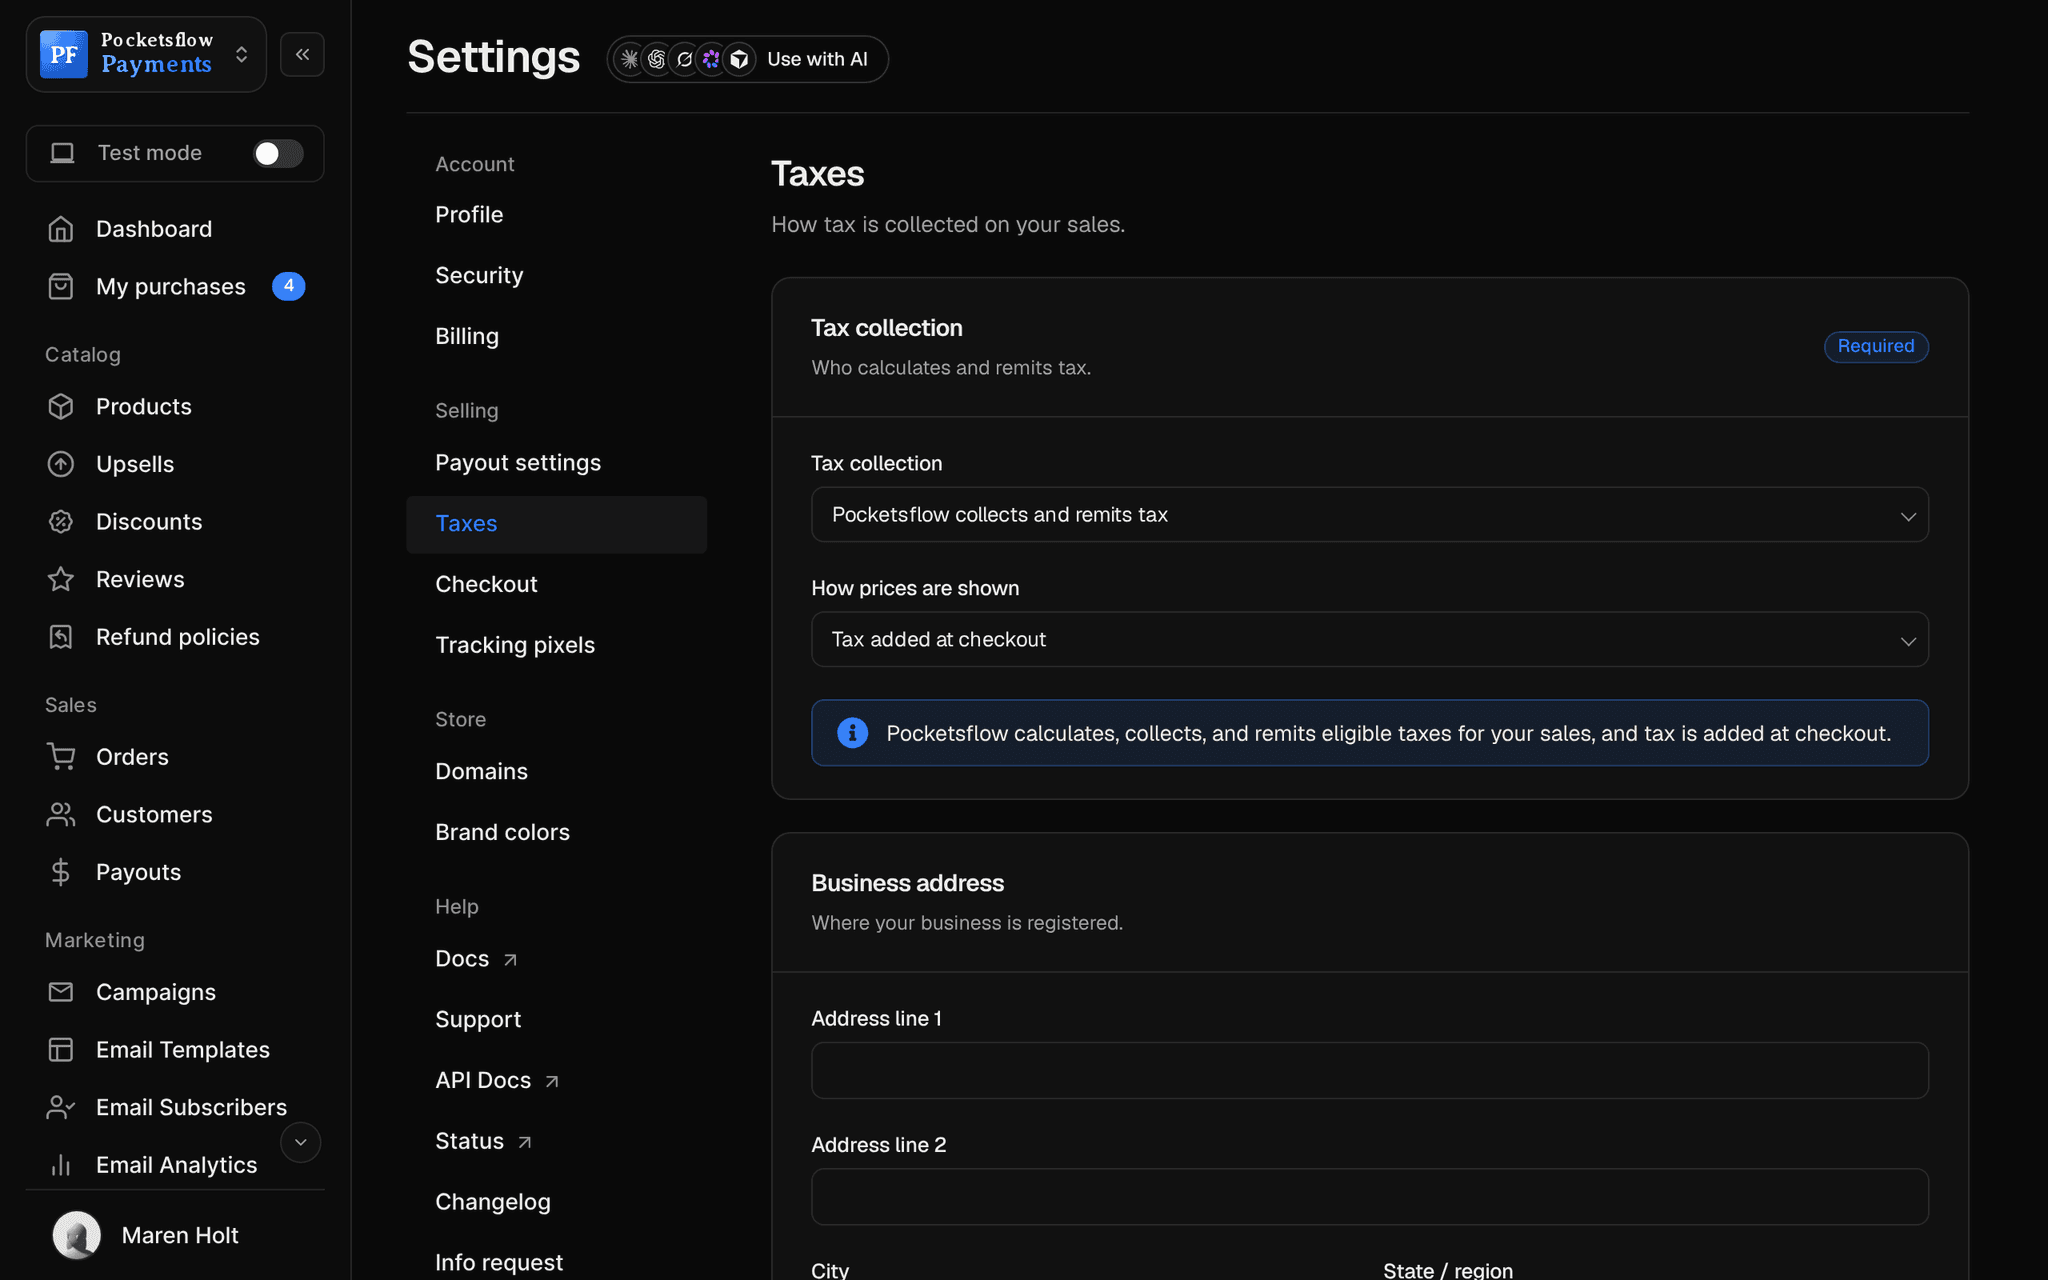Open Security settings section

(556, 276)
